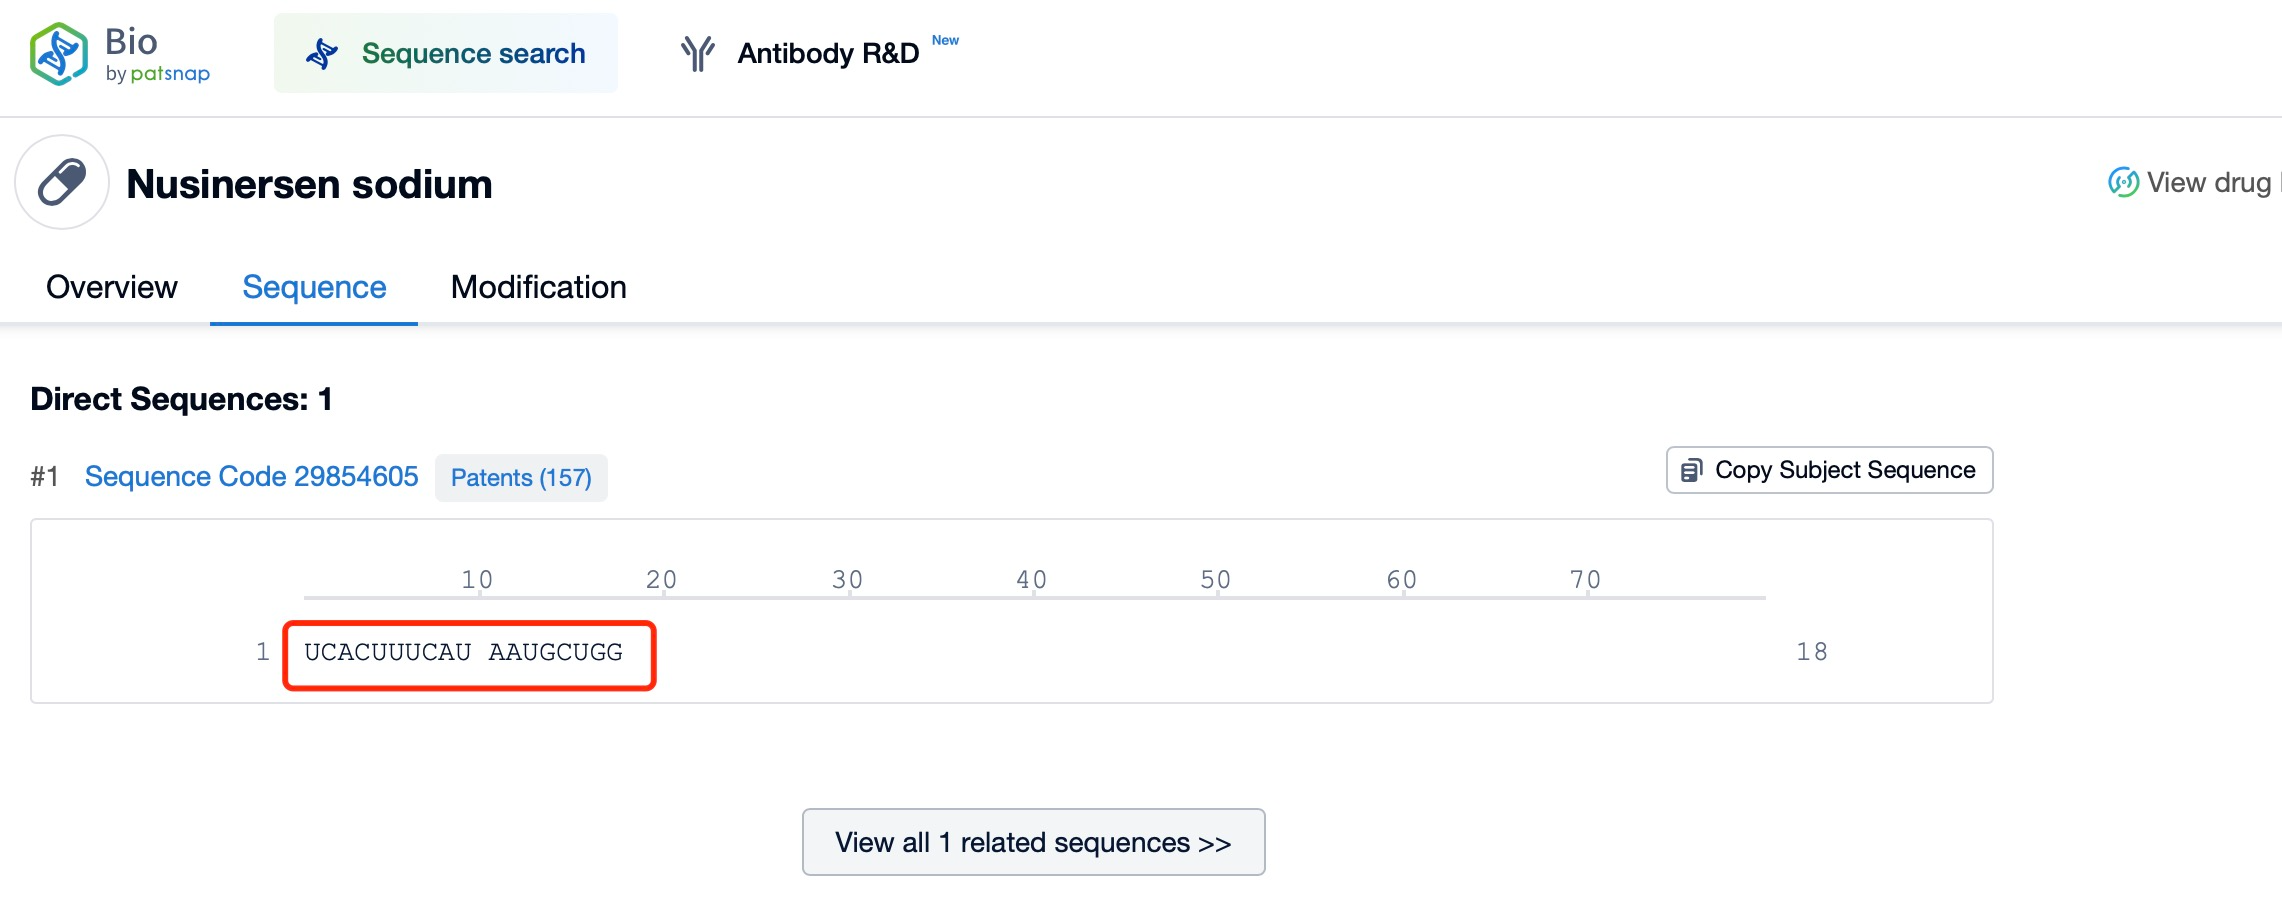Screen dimensions: 2282x904
Task: Click the UCACUUUCAU AAUGCUGG sequence text
Action: (463, 652)
